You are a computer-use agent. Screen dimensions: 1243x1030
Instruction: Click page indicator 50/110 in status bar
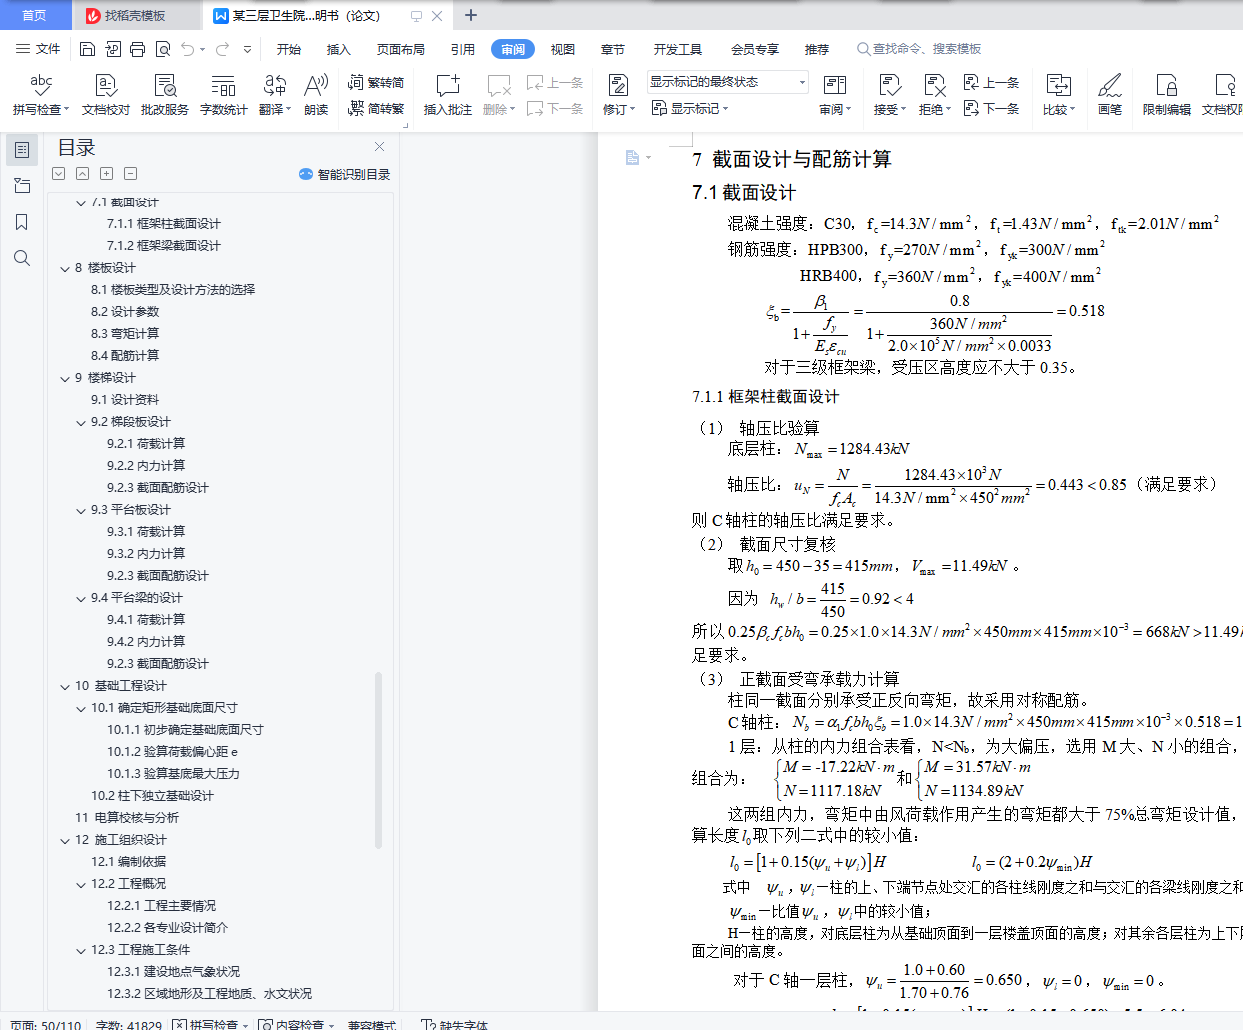pos(46,1024)
